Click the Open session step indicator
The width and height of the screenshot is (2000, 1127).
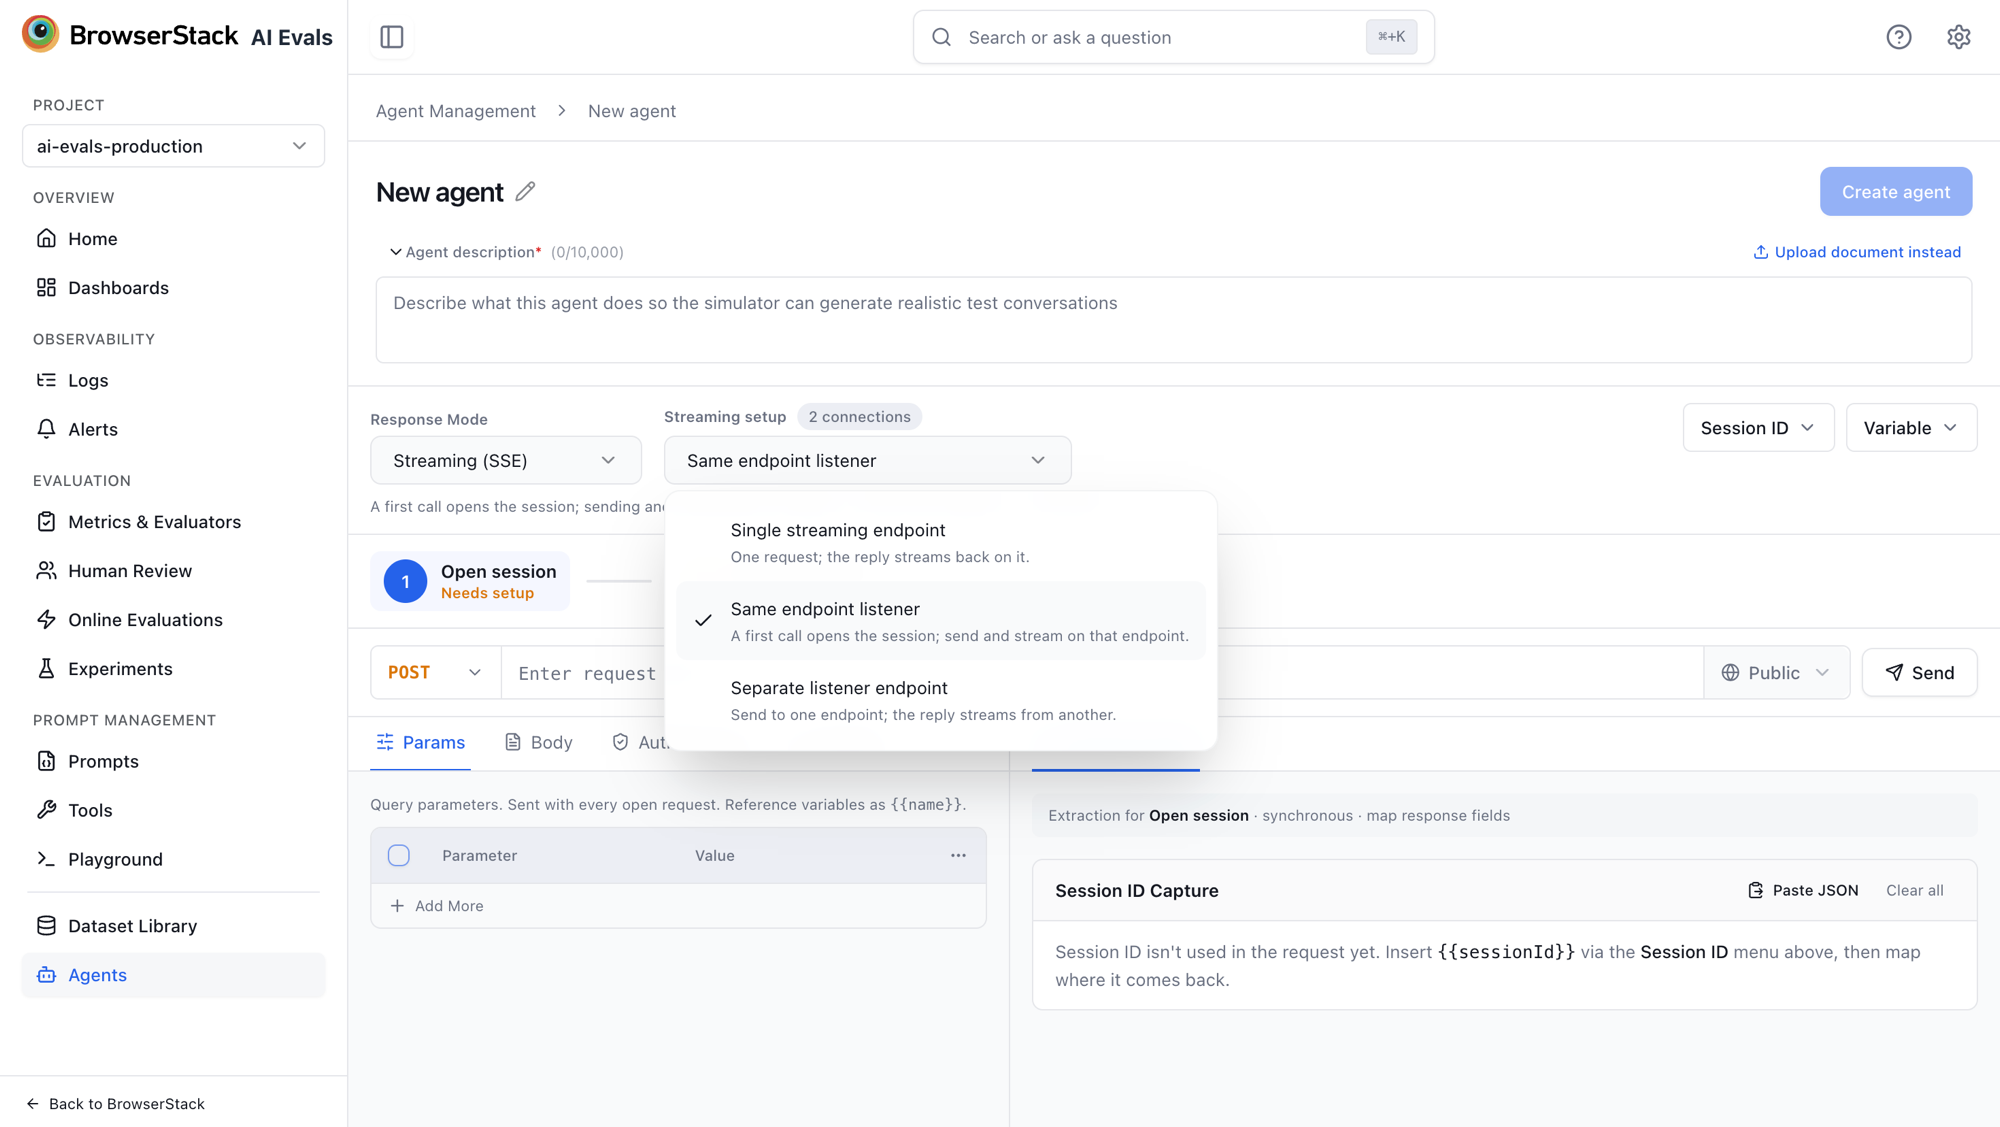[x=470, y=581]
